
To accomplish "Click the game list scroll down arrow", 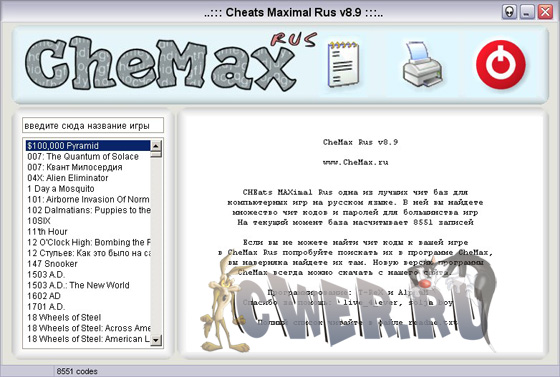I will 156,340.
